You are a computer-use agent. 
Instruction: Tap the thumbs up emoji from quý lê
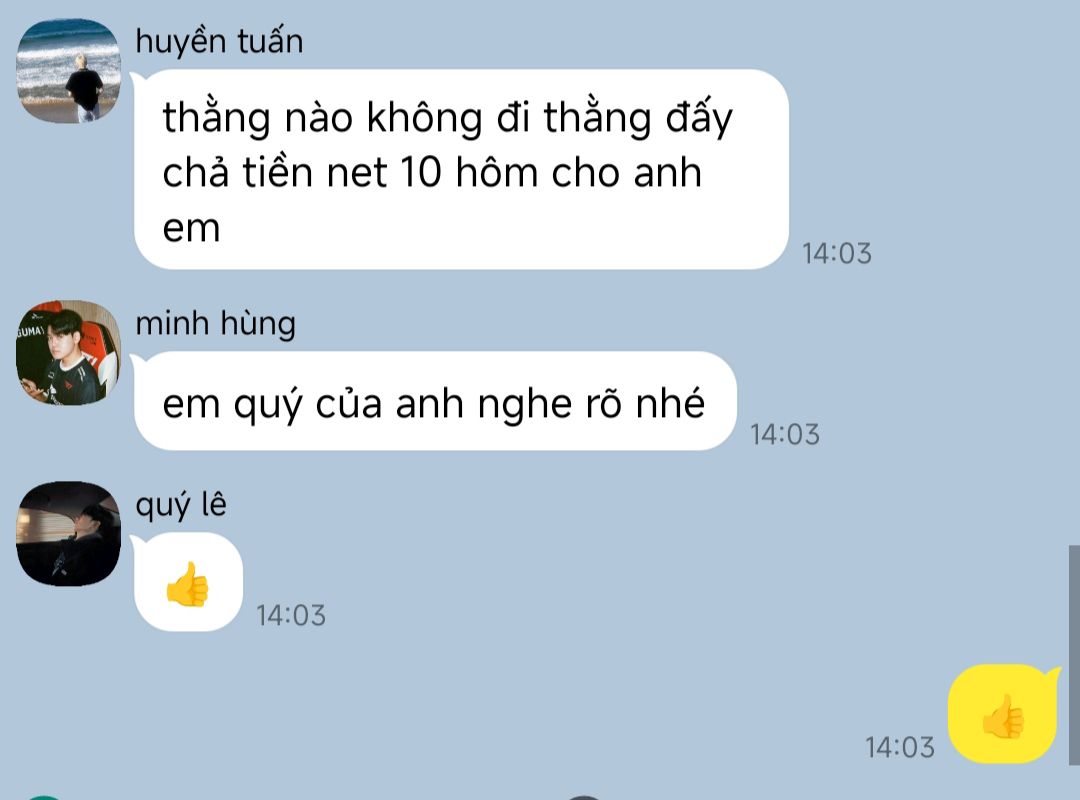pos(187,583)
